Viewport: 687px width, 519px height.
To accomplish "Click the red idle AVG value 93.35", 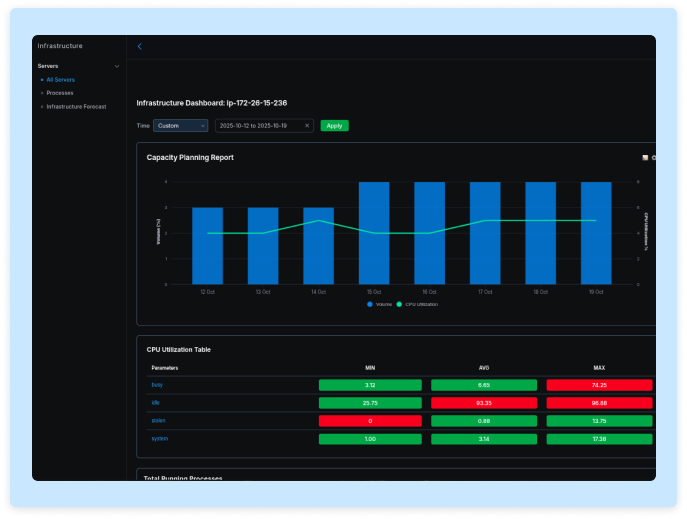I will click(483, 402).
